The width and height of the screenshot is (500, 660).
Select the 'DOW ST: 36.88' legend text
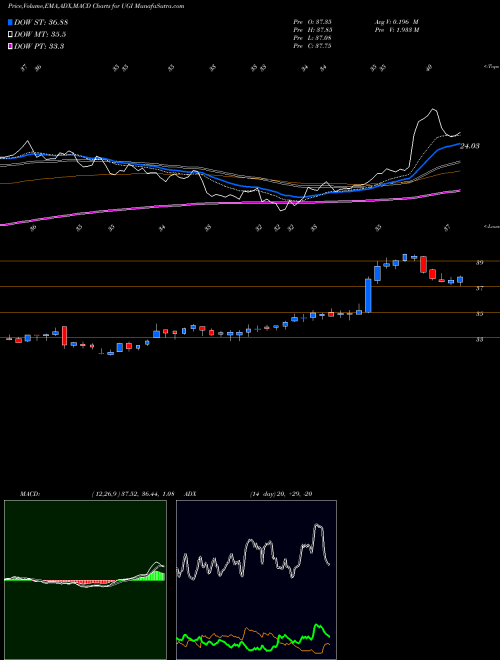pyautogui.click(x=41, y=22)
